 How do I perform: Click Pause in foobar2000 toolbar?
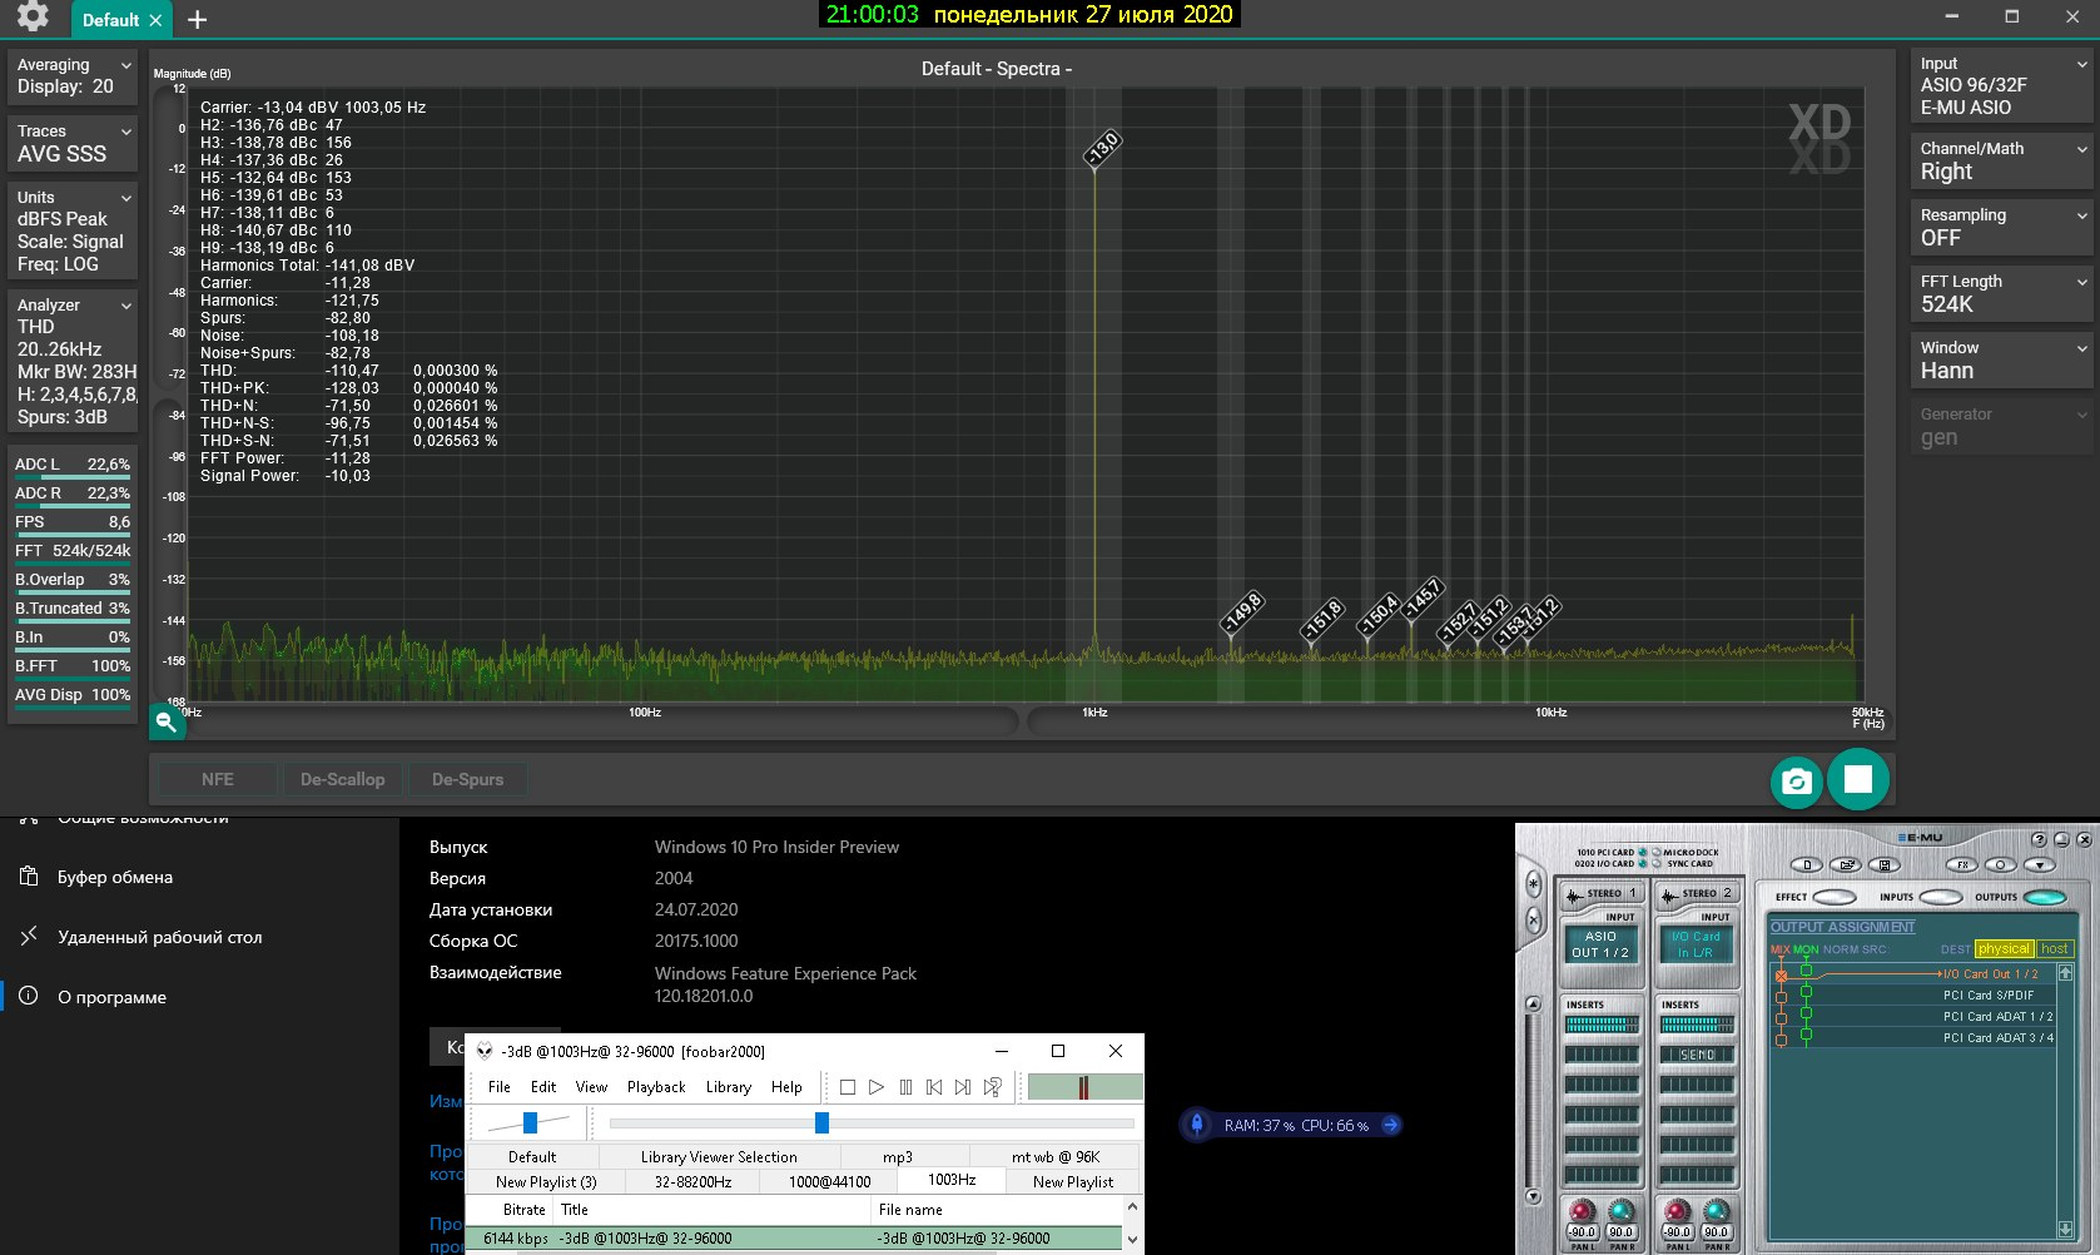pos(905,1087)
